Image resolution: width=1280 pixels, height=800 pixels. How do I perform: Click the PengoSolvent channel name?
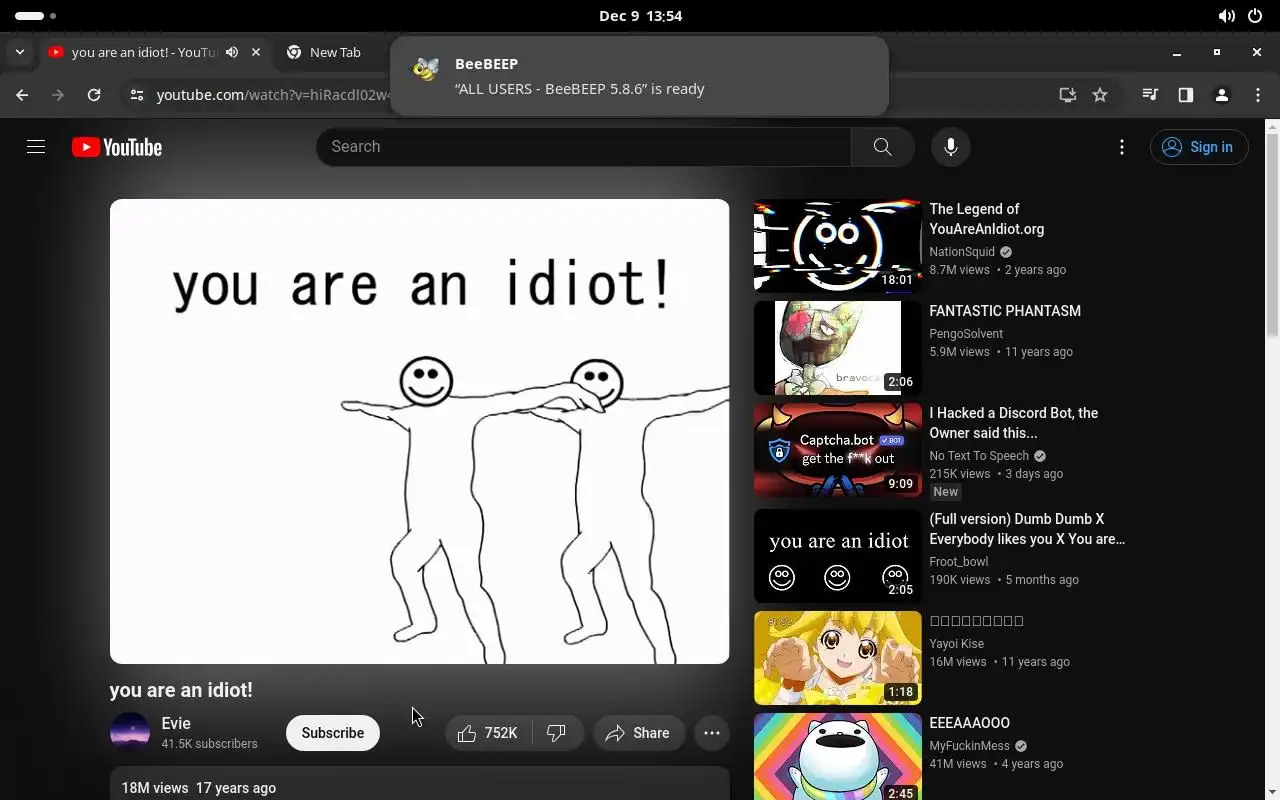tap(966, 334)
